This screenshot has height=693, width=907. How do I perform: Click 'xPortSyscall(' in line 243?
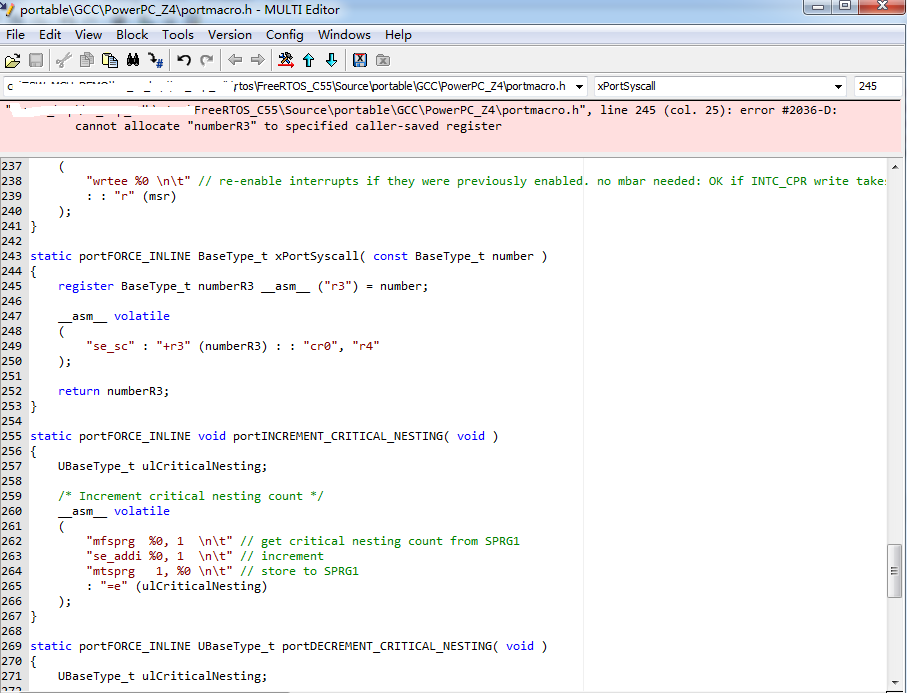click(x=320, y=256)
